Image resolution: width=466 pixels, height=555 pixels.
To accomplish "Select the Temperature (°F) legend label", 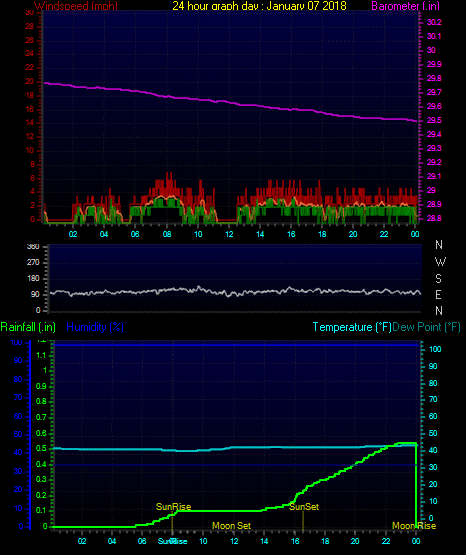I will point(352,327).
